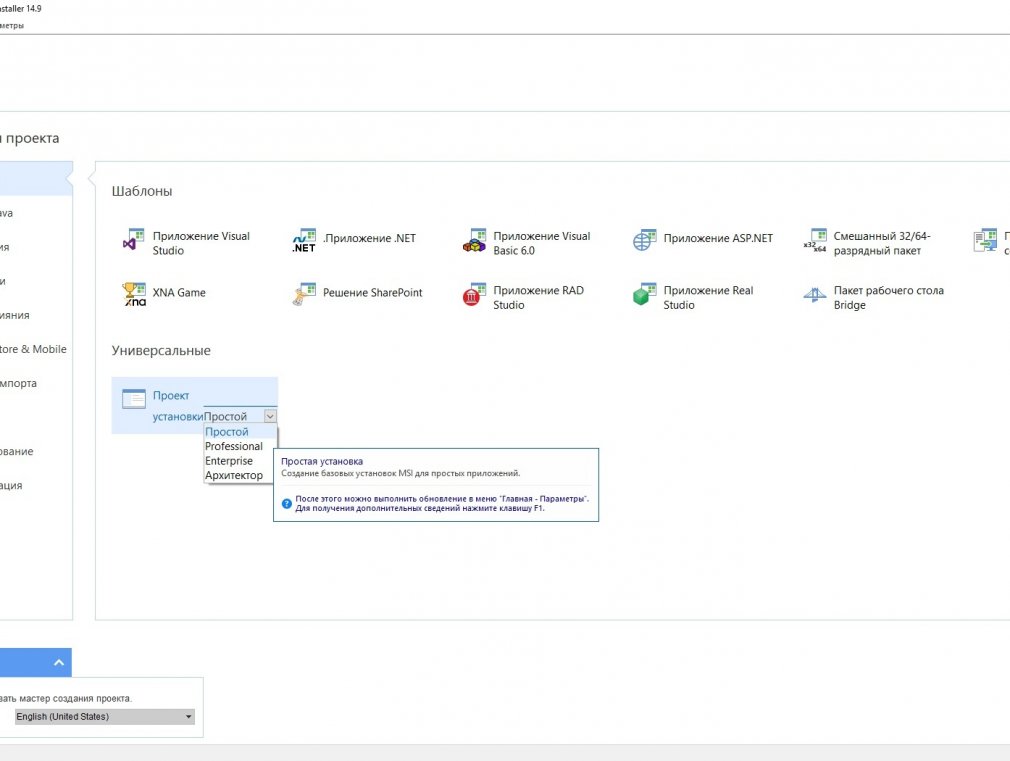1010x761 pixels.
Task: Select the Real Studio application icon
Action: point(644,294)
